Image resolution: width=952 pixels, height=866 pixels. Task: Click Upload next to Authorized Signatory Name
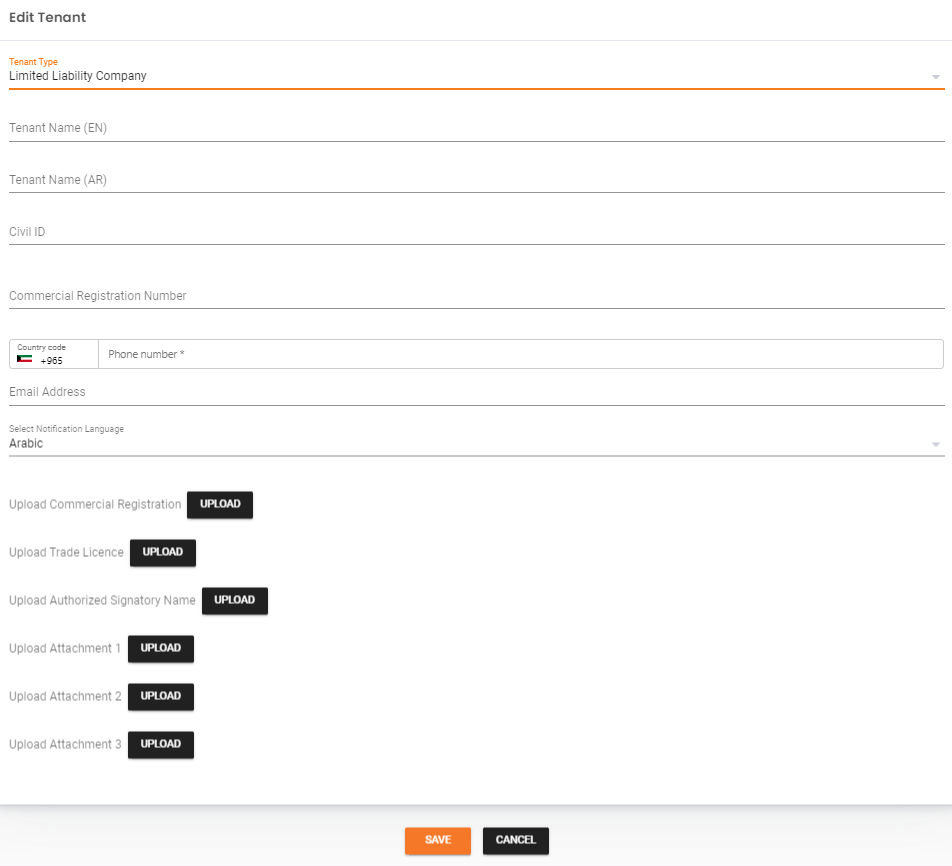(234, 600)
